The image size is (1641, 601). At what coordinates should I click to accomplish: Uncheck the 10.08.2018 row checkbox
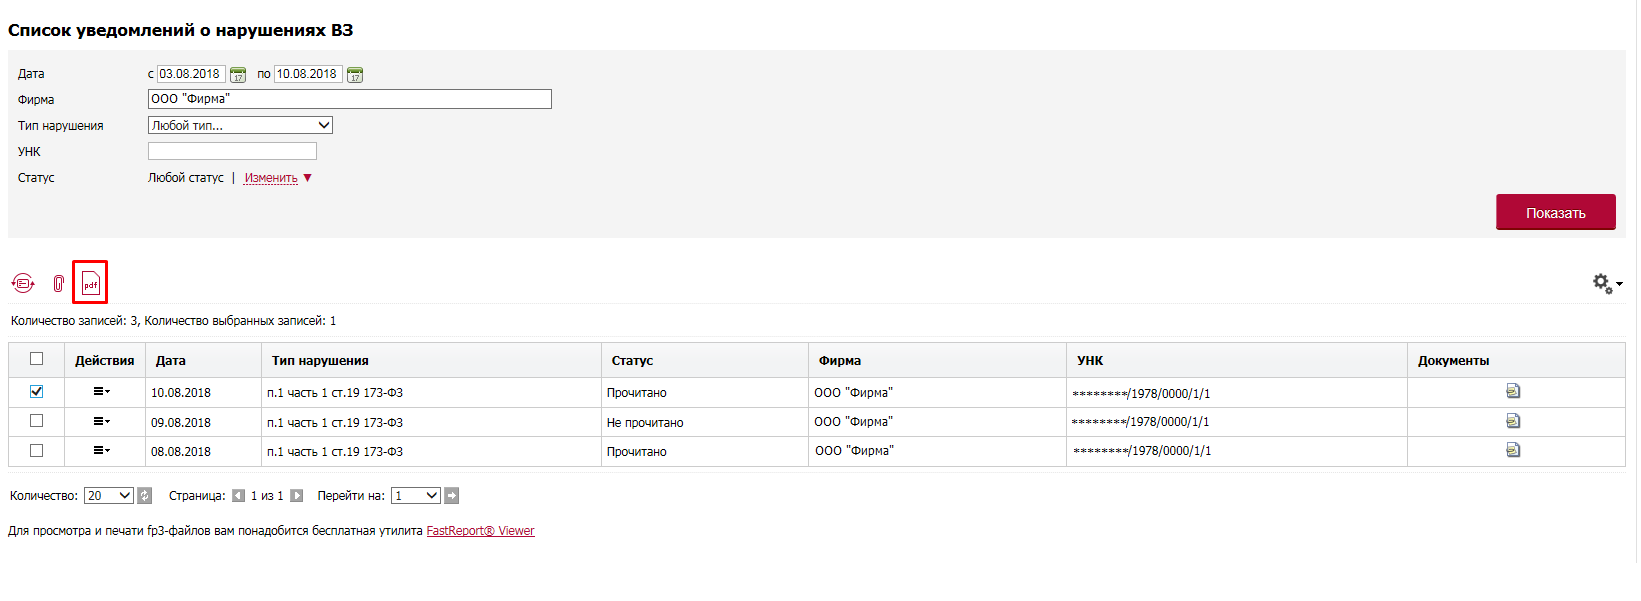pos(37,392)
